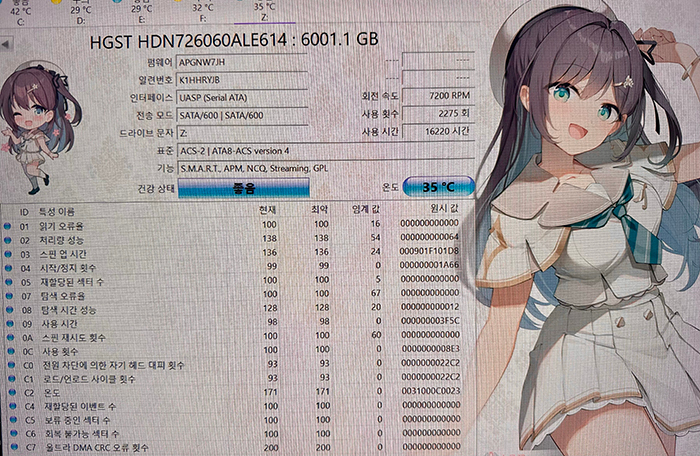700x456 pixels.
Task: Select the 읽기 오류율 attribute name
Action: [x=62, y=226]
